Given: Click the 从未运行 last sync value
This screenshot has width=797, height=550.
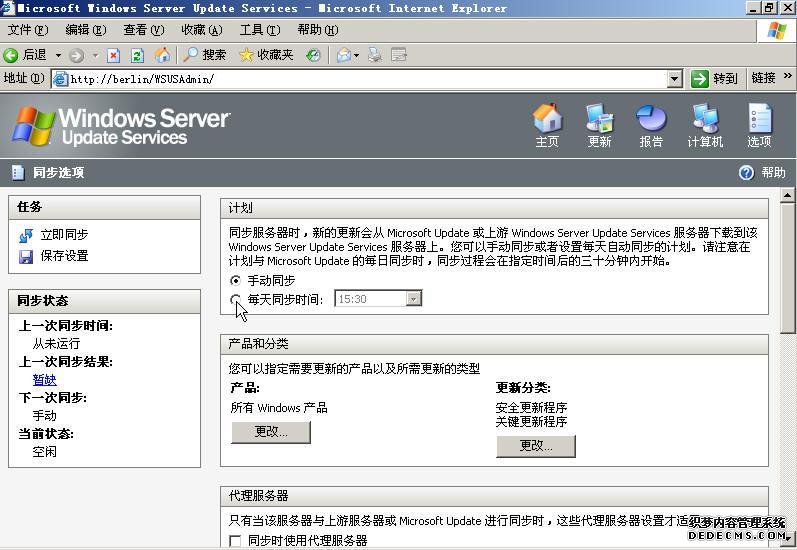Looking at the screenshot, I should (x=56, y=344).
